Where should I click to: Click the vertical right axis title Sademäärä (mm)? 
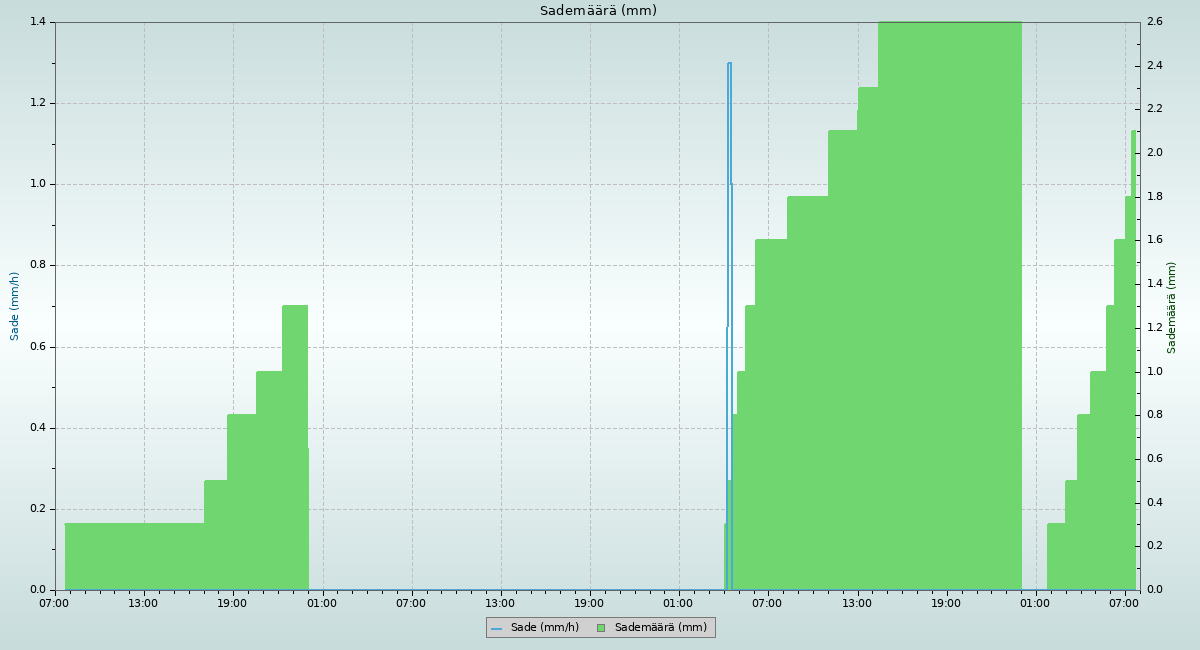[x=1171, y=307]
